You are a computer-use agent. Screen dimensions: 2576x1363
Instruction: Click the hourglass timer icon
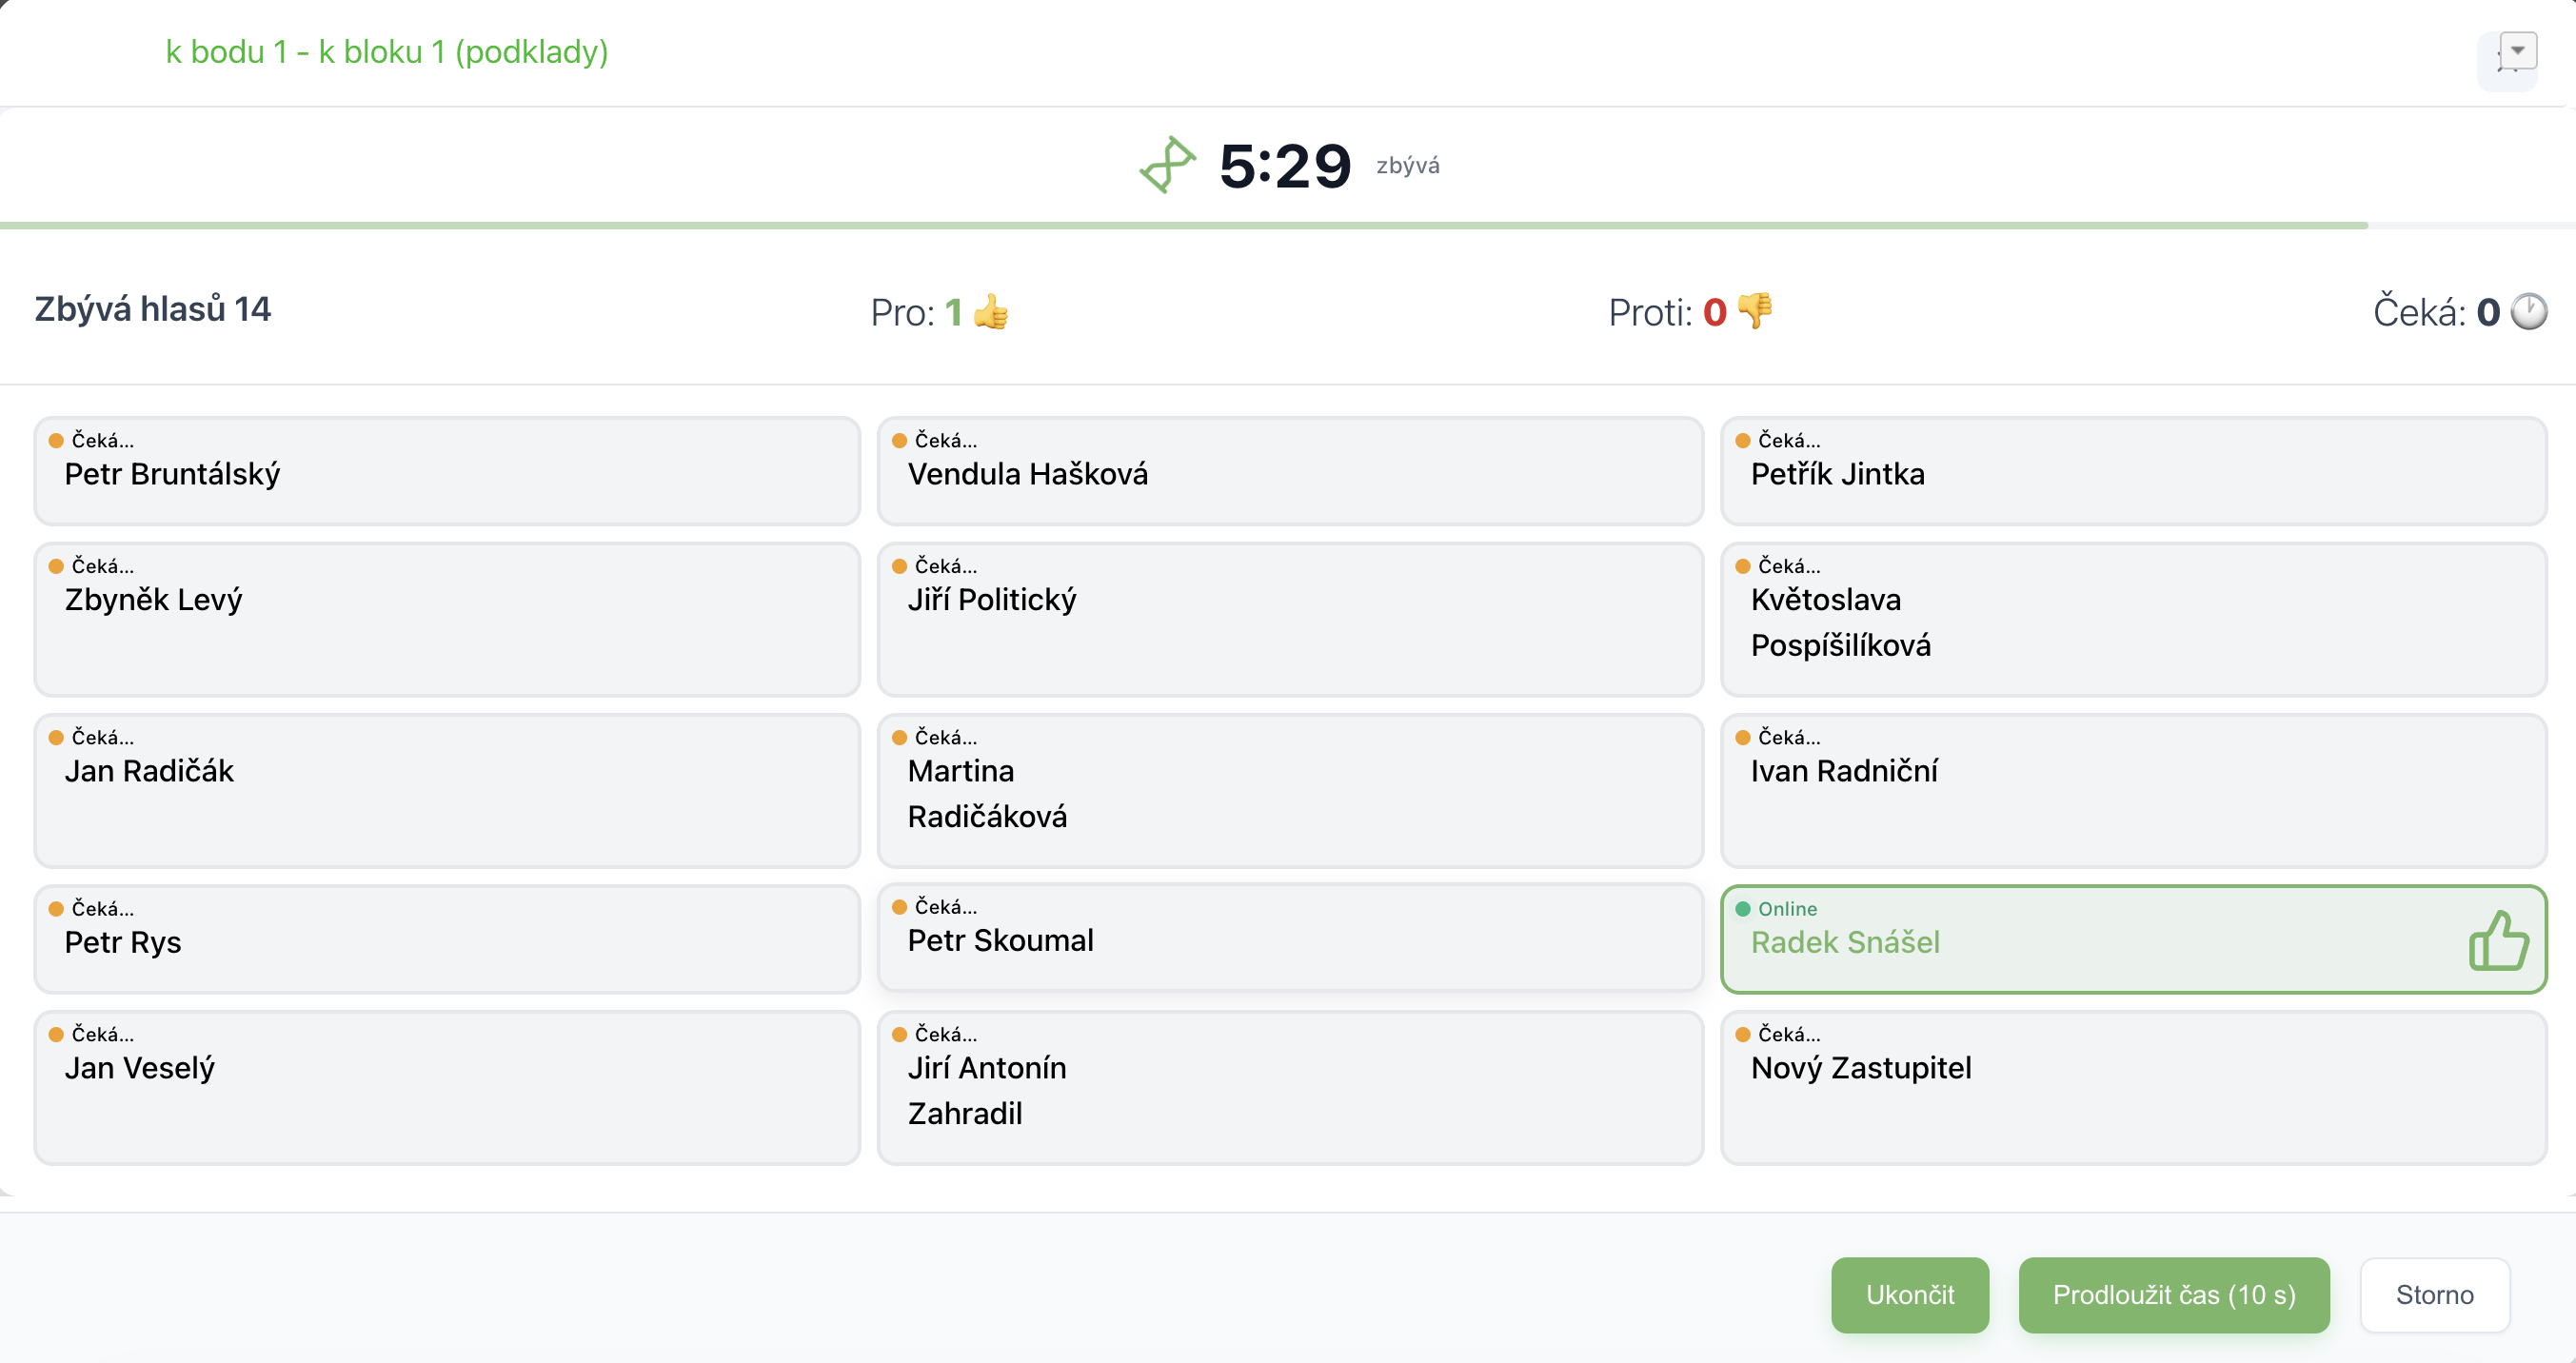(x=1167, y=165)
